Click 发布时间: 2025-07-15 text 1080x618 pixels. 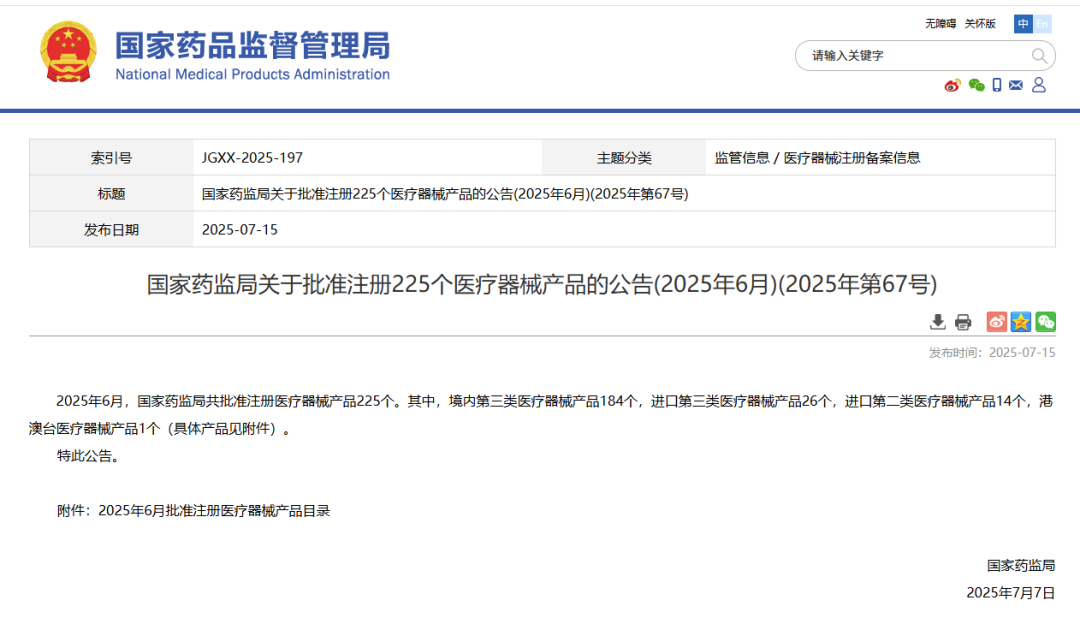point(992,353)
